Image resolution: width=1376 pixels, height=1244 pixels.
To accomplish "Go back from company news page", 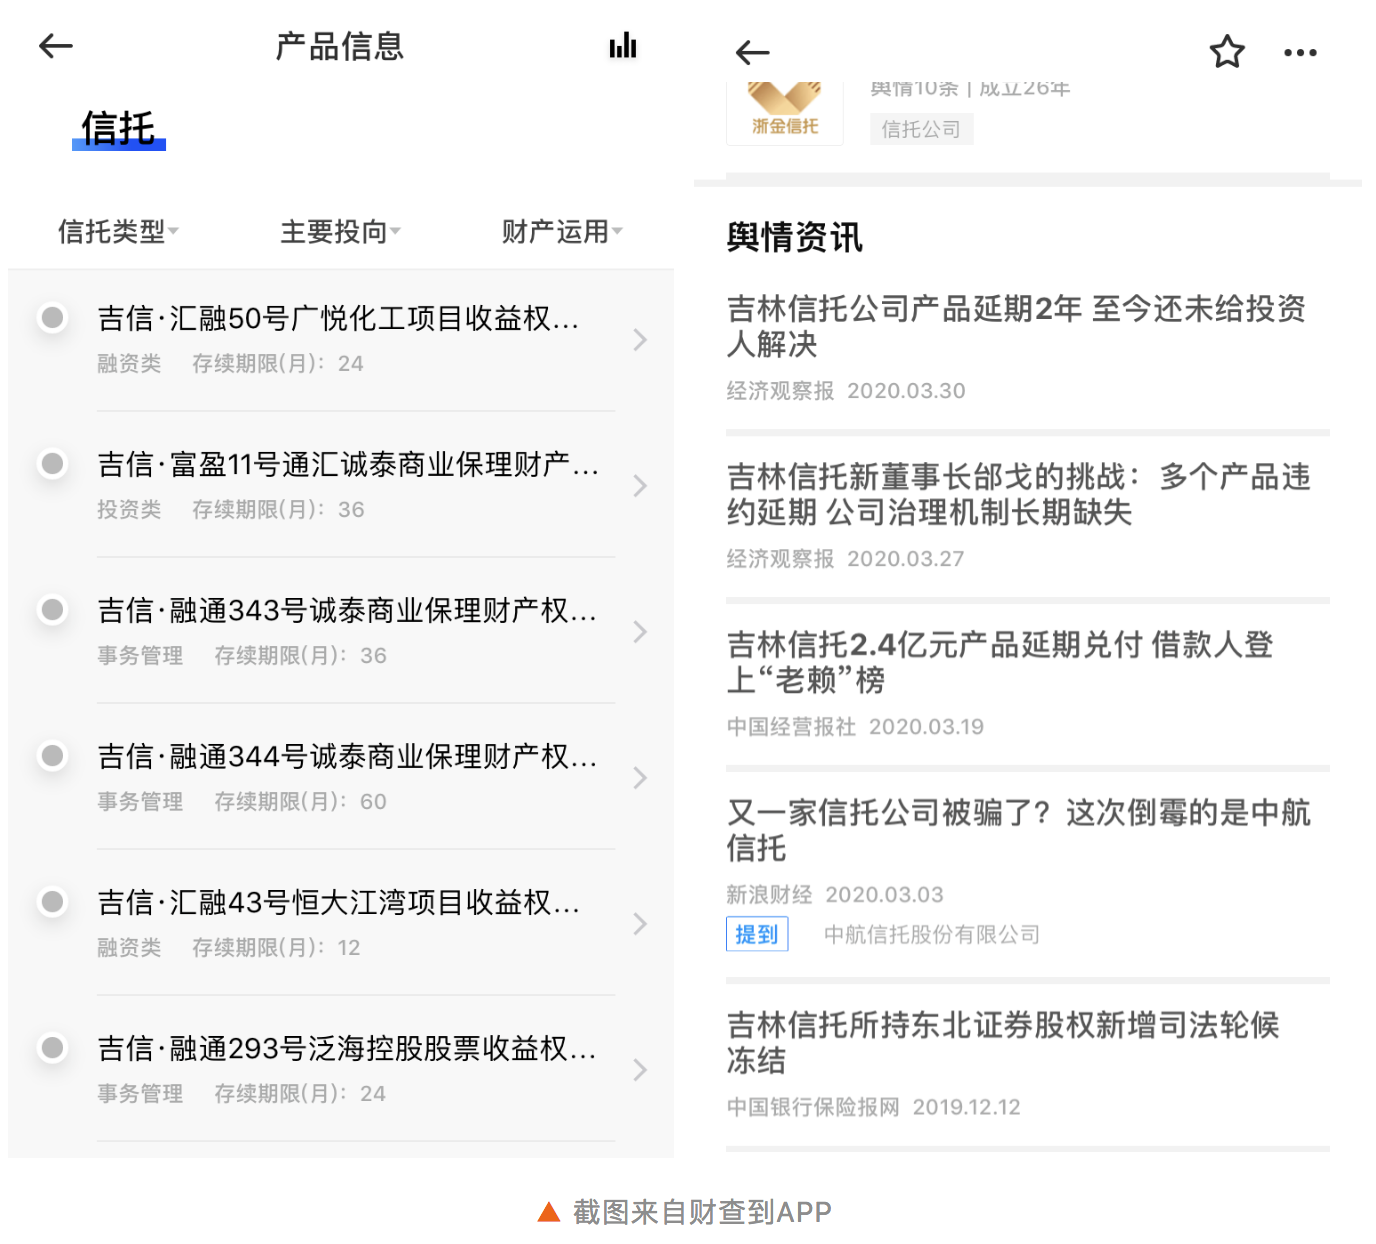I will click(752, 53).
